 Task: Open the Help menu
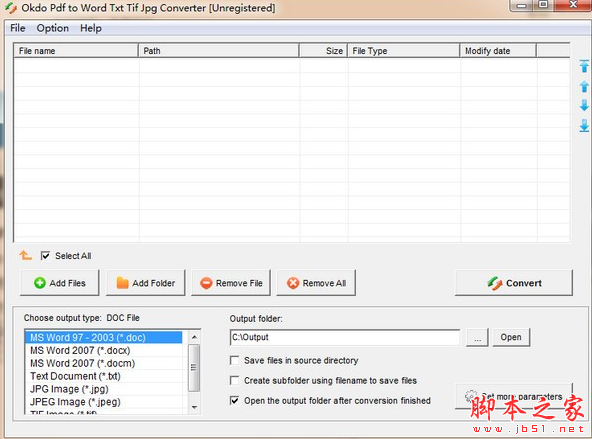tap(91, 28)
